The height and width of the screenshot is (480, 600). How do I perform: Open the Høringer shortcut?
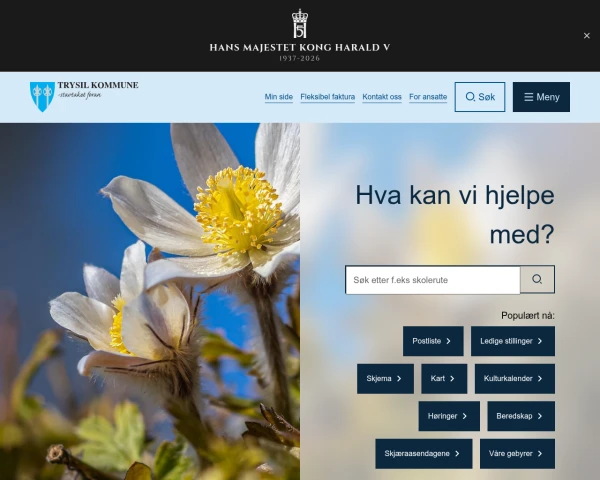point(449,416)
